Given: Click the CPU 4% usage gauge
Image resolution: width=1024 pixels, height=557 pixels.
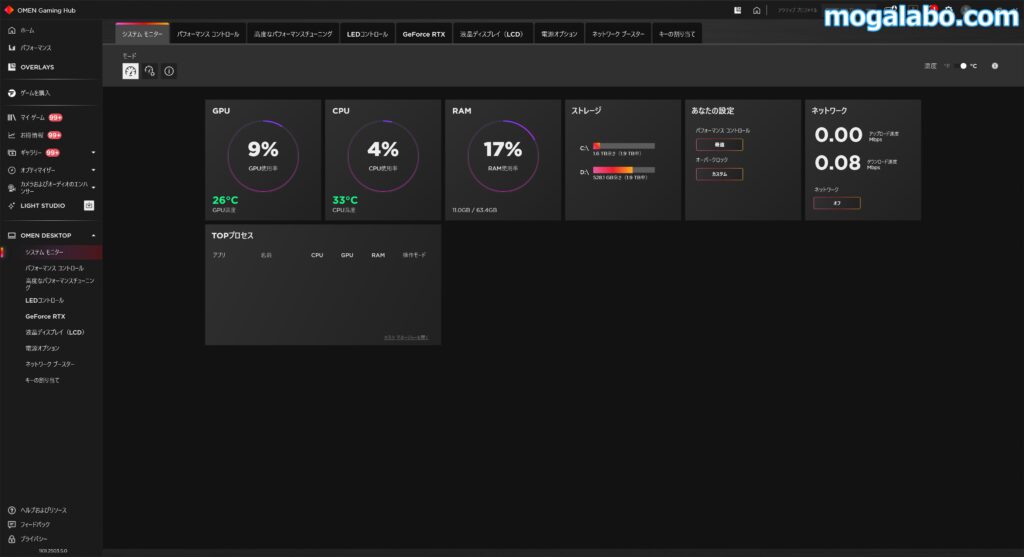Looking at the screenshot, I should [383, 156].
